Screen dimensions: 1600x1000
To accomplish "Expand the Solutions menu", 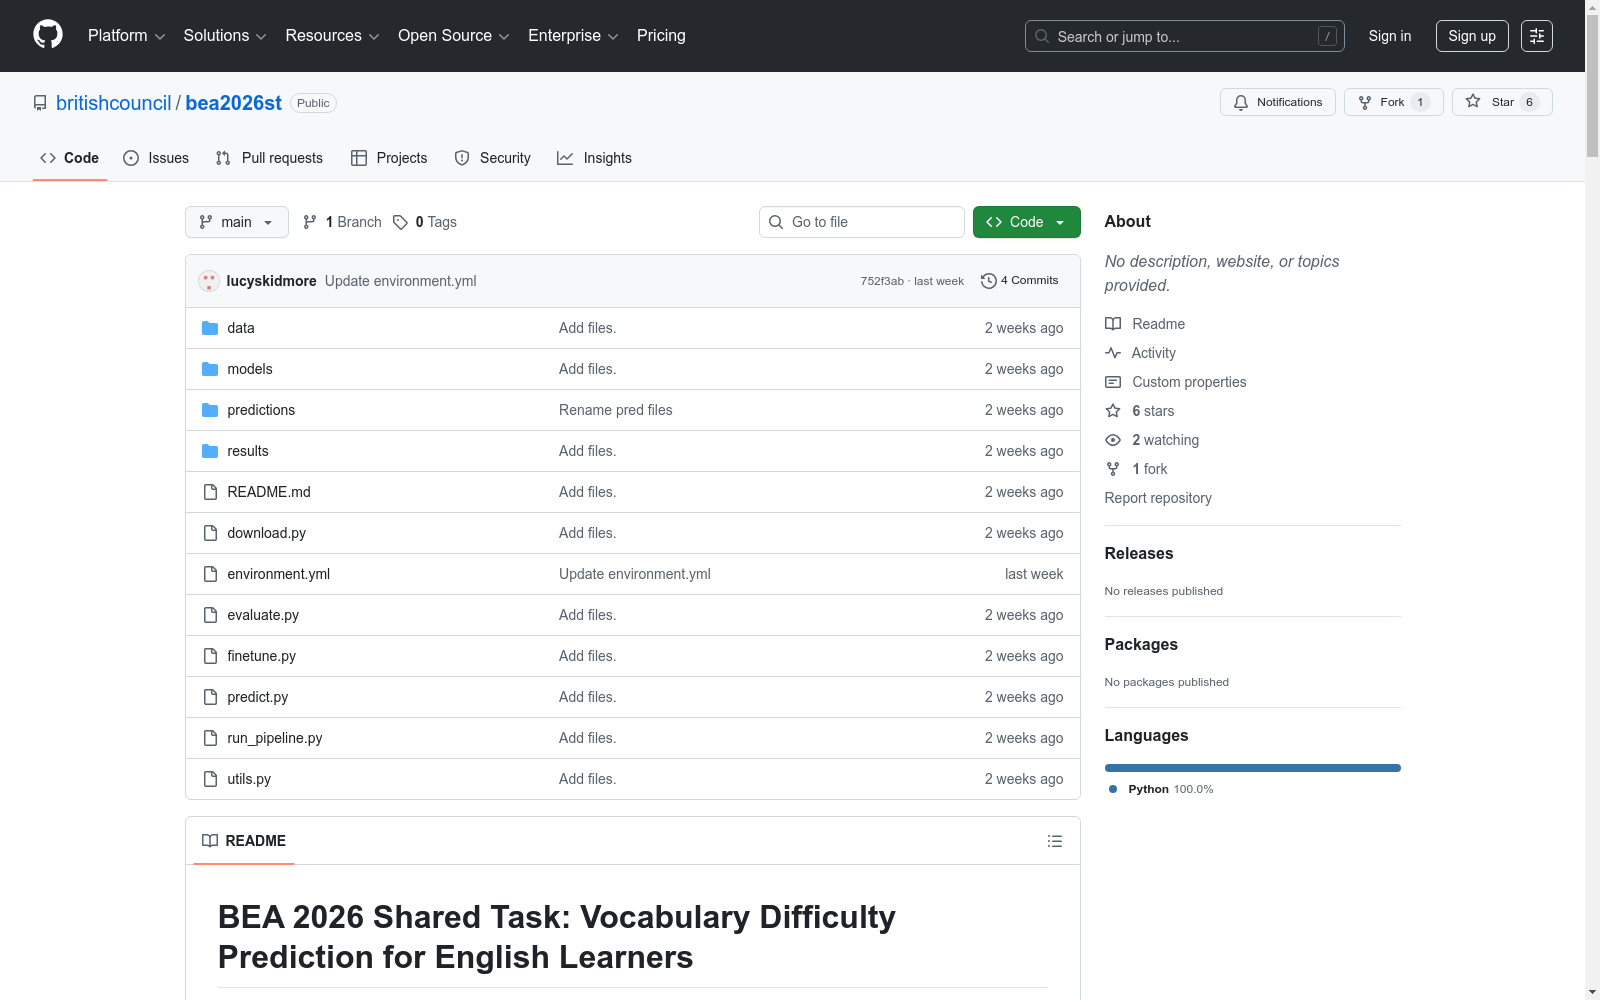I will [225, 36].
